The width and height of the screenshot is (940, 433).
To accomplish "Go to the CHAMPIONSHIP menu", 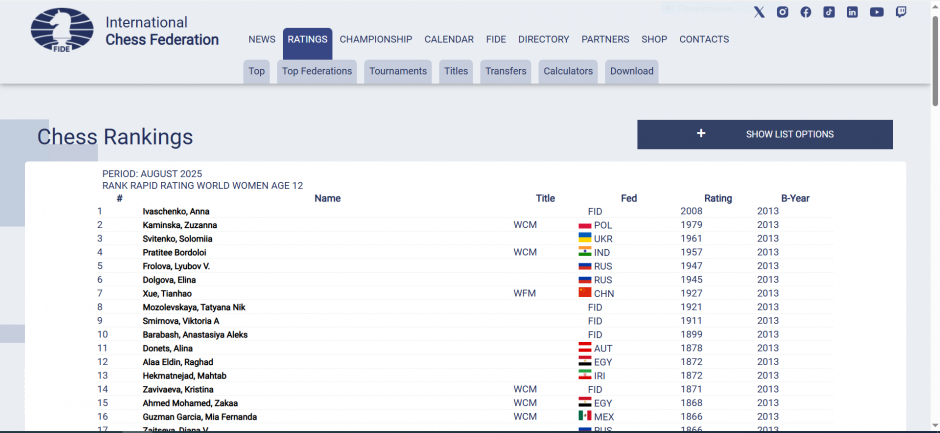I will click(x=375, y=40).
